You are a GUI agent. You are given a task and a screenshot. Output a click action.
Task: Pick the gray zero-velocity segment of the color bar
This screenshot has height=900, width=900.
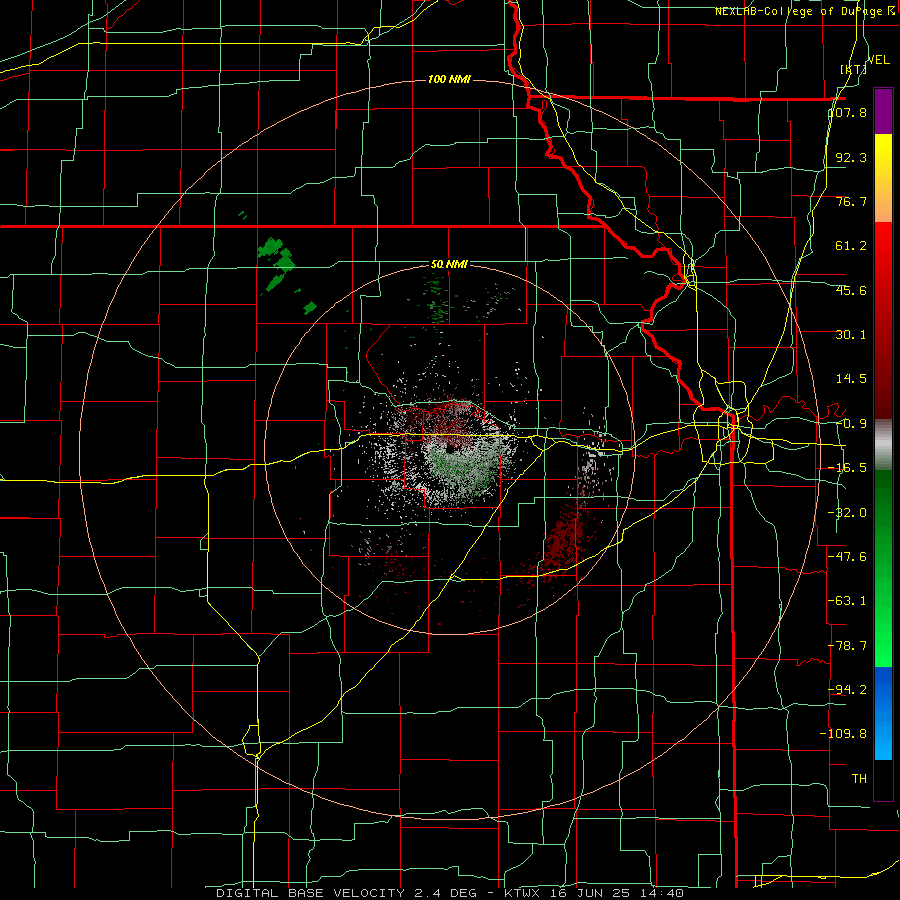pos(883,445)
